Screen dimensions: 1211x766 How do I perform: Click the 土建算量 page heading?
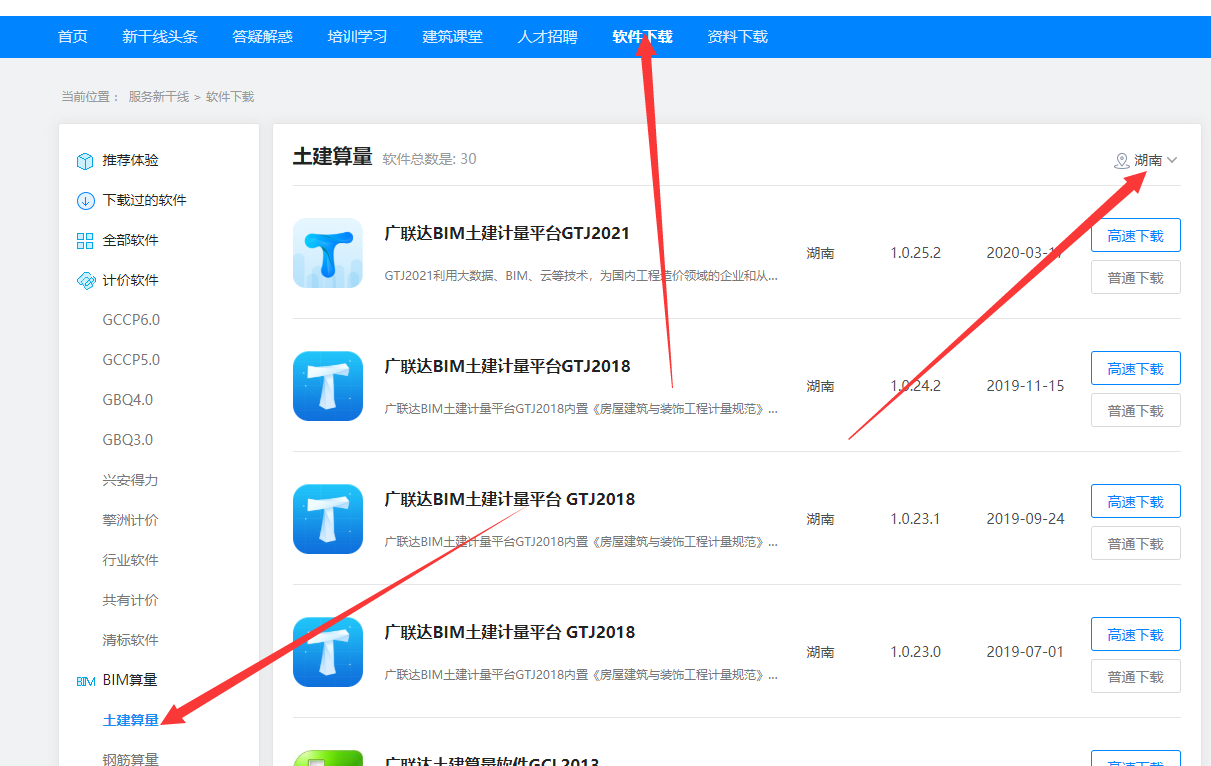pyautogui.click(x=332, y=157)
